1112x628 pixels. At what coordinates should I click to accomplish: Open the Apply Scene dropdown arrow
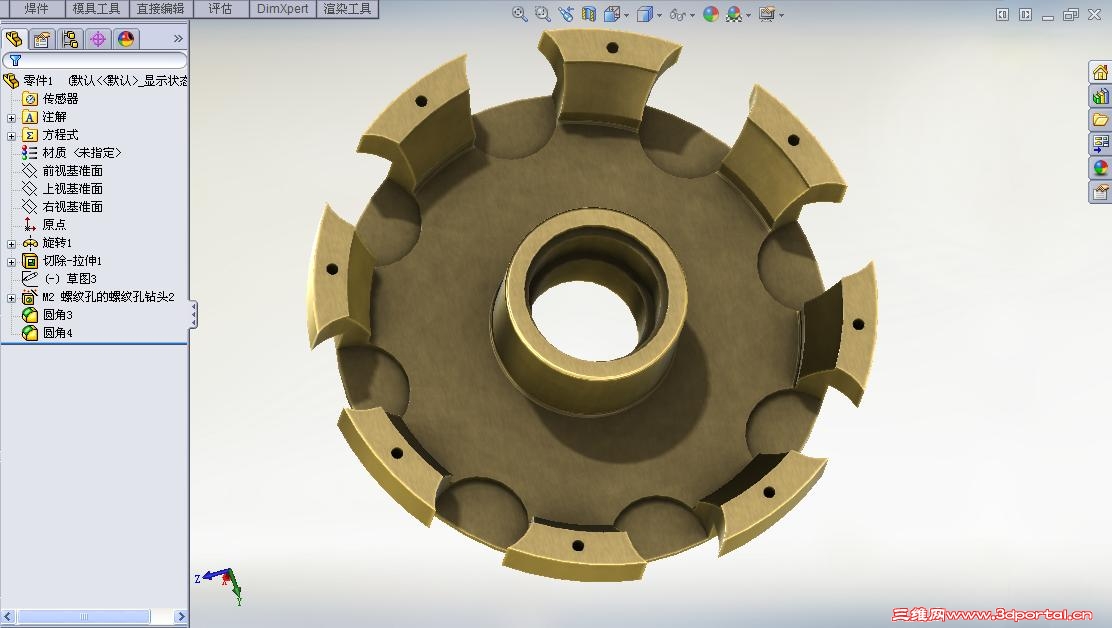click(748, 15)
